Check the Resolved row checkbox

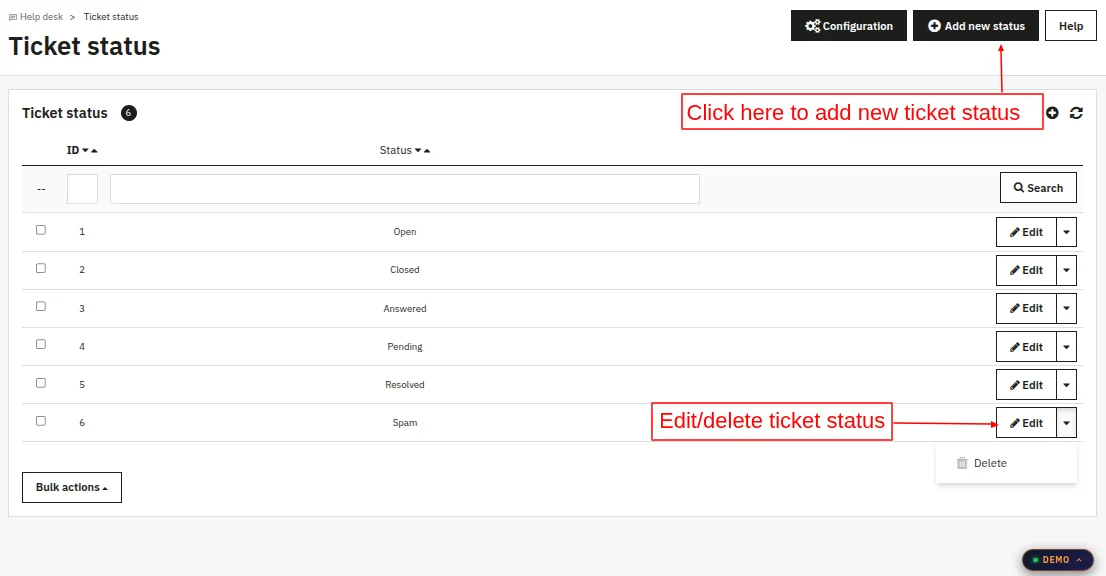(41, 383)
